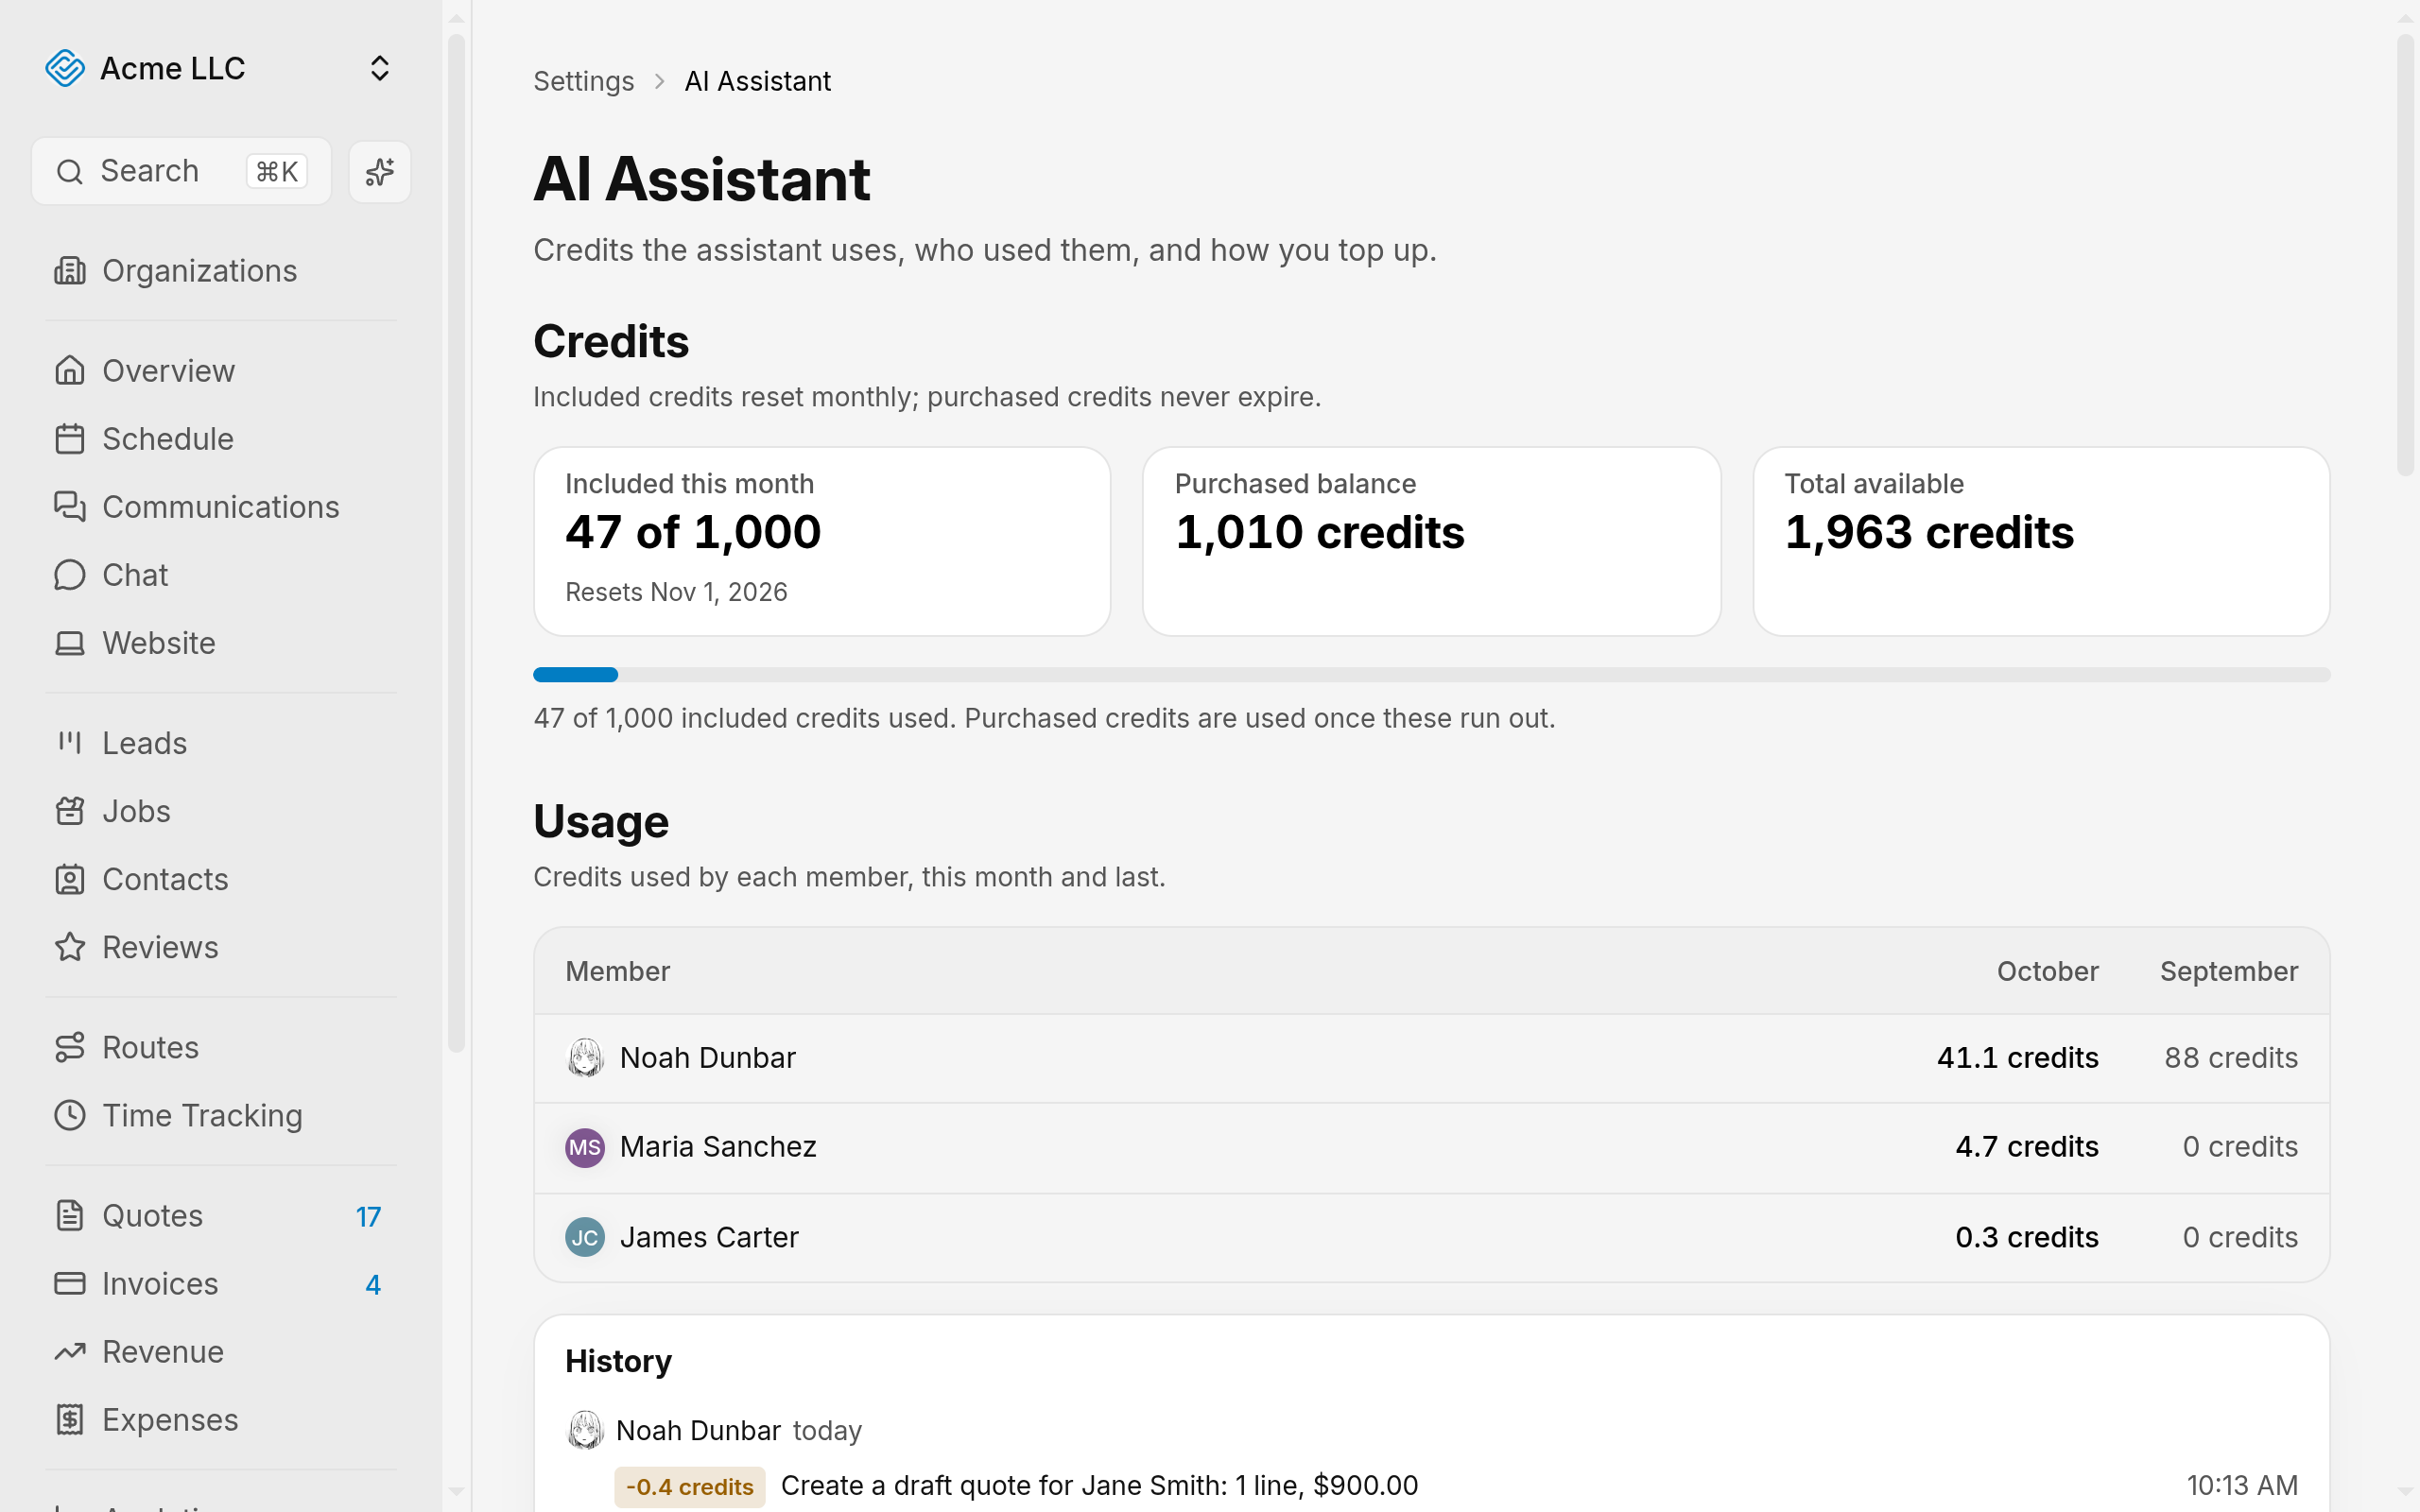Select the Purchased balance card
Screen dimensions: 2420x1512
coord(1431,541)
